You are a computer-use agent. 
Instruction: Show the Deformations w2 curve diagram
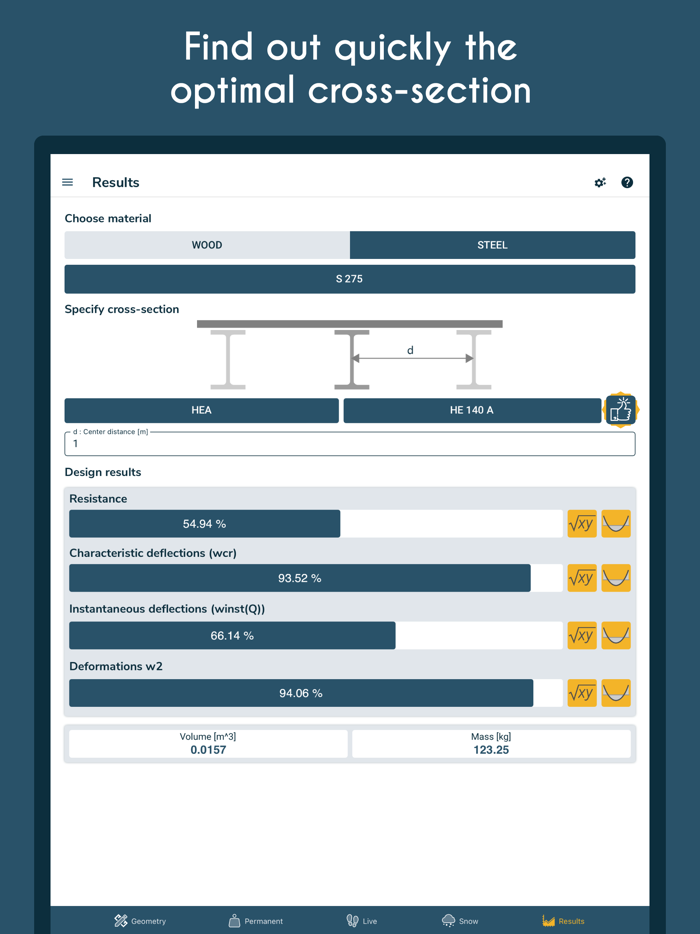click(x=616, y=693)
